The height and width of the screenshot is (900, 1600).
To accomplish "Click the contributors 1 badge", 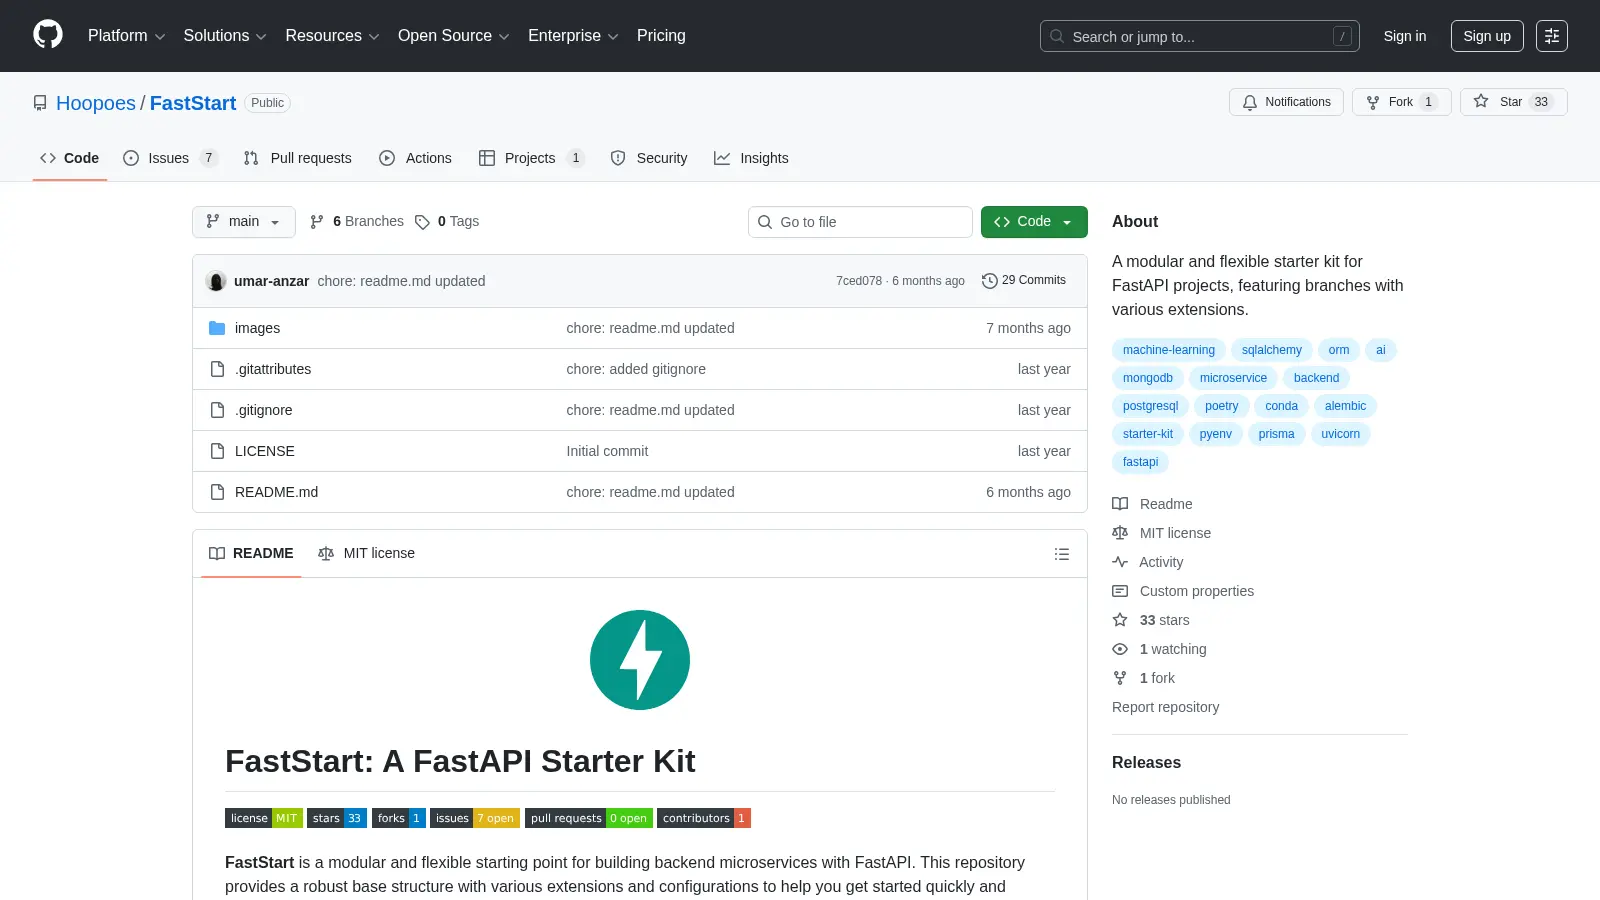I will point(704,818).
